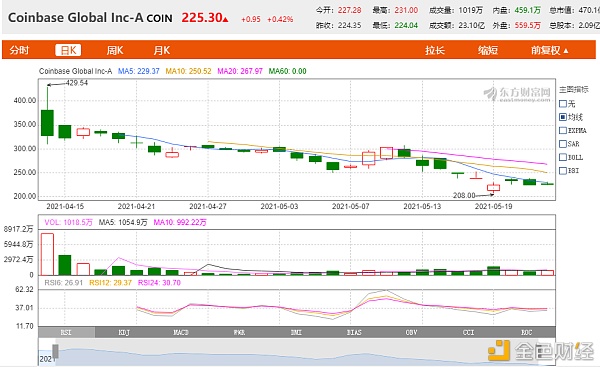Screen dimensions: 600x367
Task: Tick the 无 (none) main indicator checkbox
Action: click(x=562, y=103)
